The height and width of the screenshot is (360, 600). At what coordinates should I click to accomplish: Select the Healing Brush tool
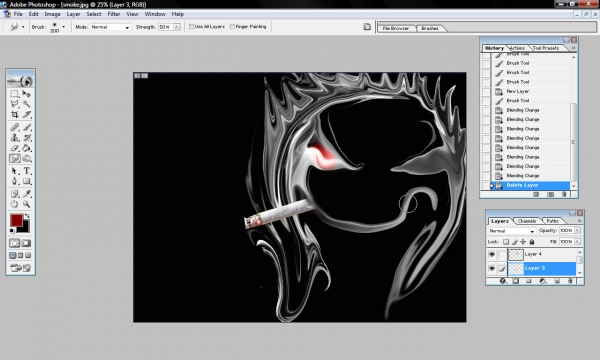click(x=15, y=127)
